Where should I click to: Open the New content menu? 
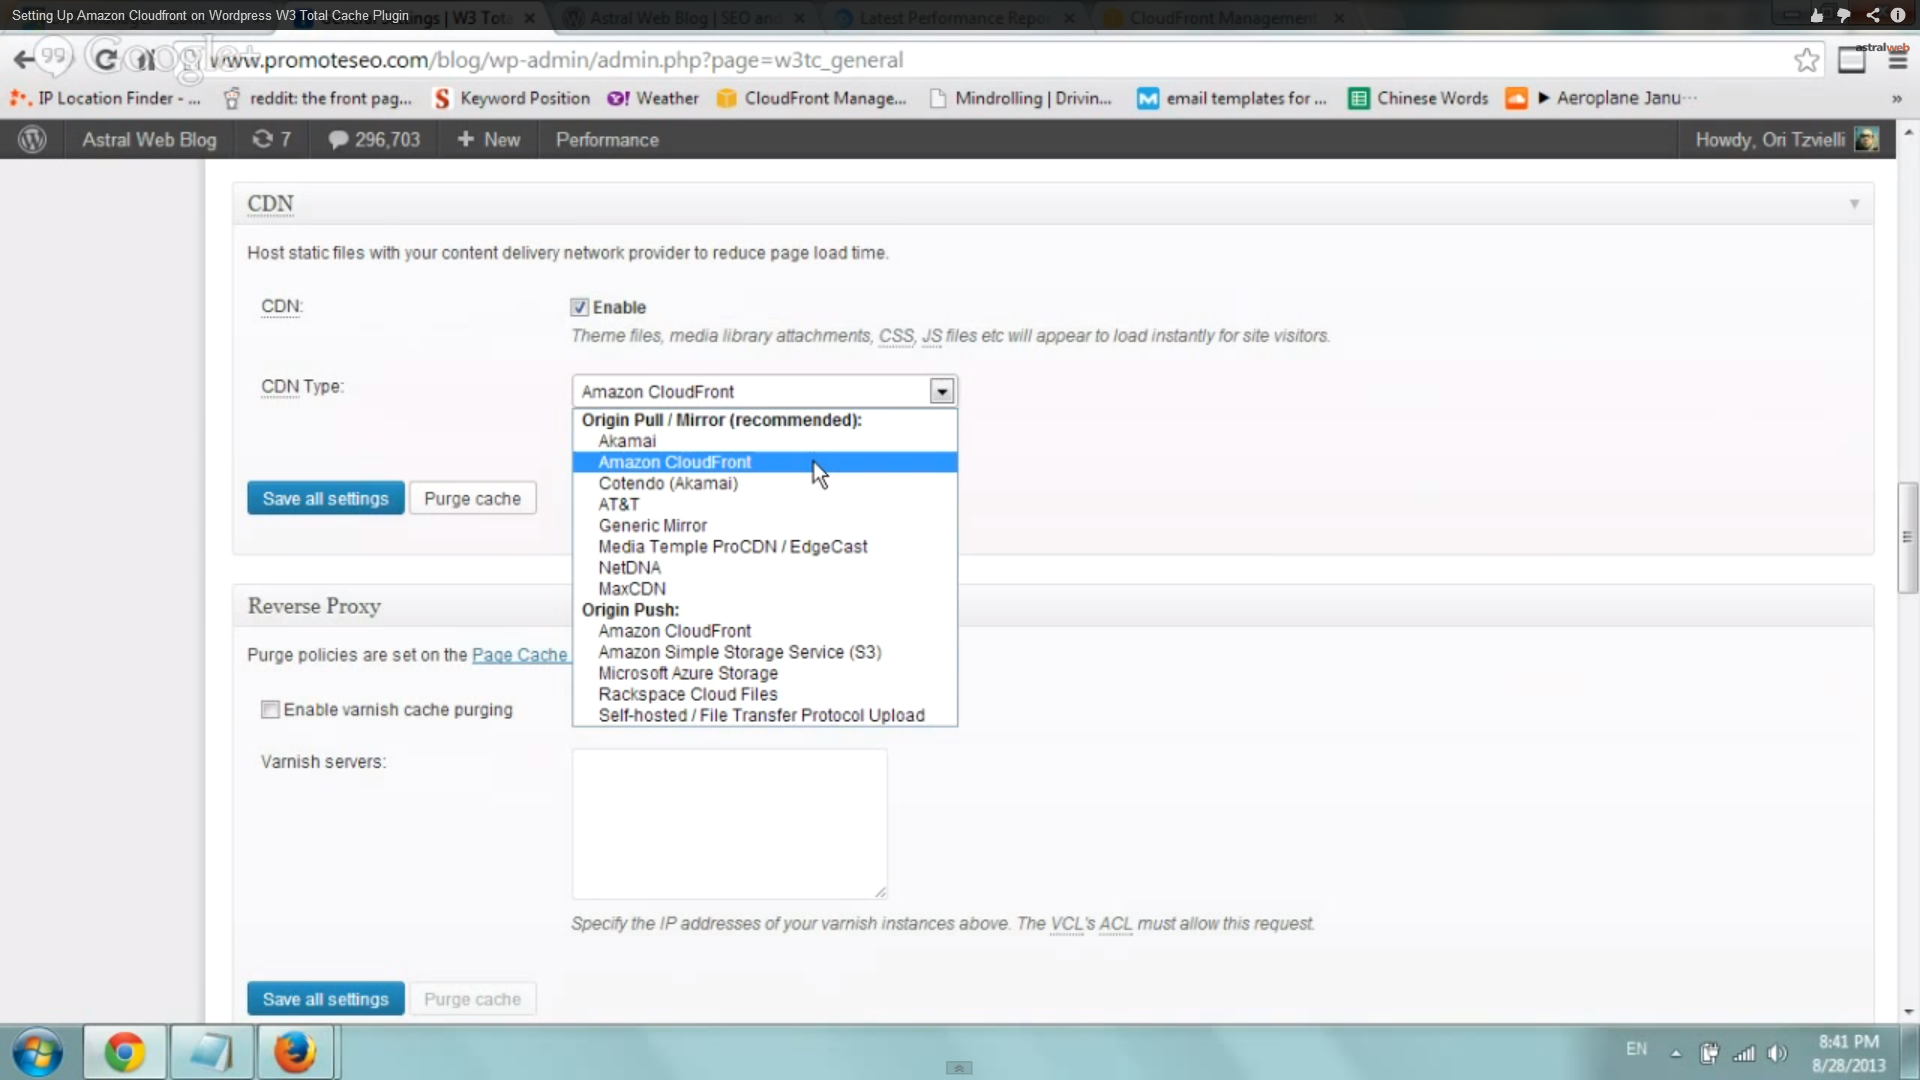(x=489, y=140)
